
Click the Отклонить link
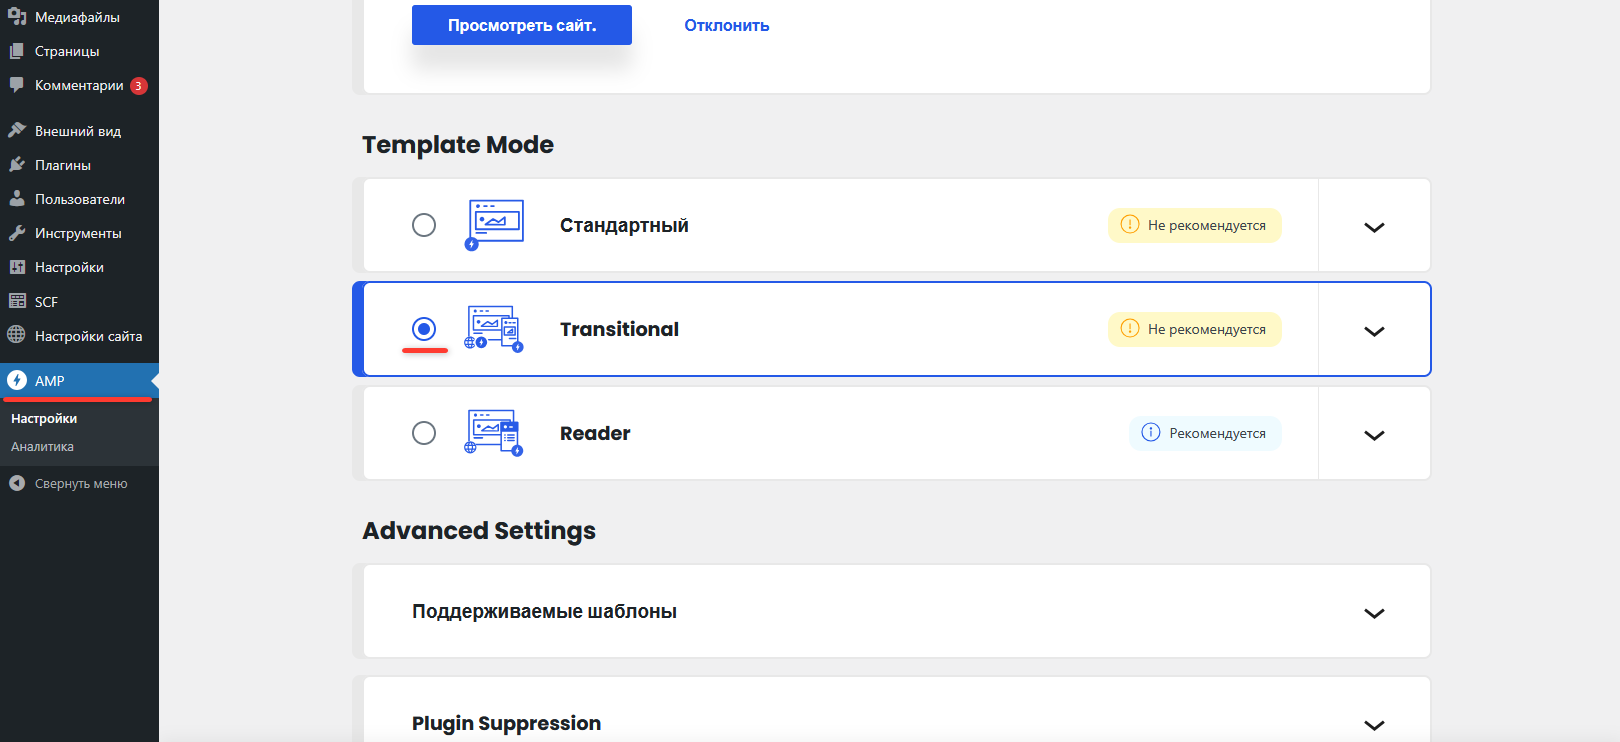(726, 26)
